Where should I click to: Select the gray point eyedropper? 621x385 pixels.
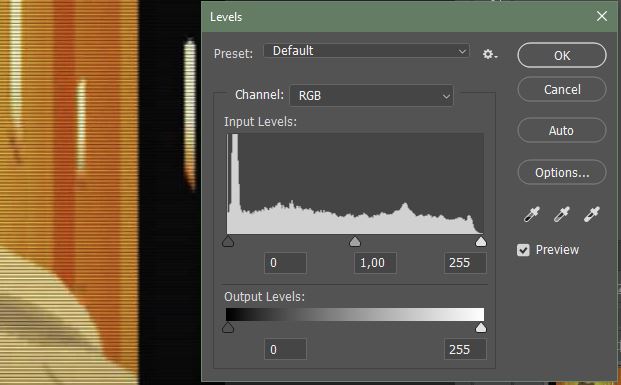coord(562,214)
